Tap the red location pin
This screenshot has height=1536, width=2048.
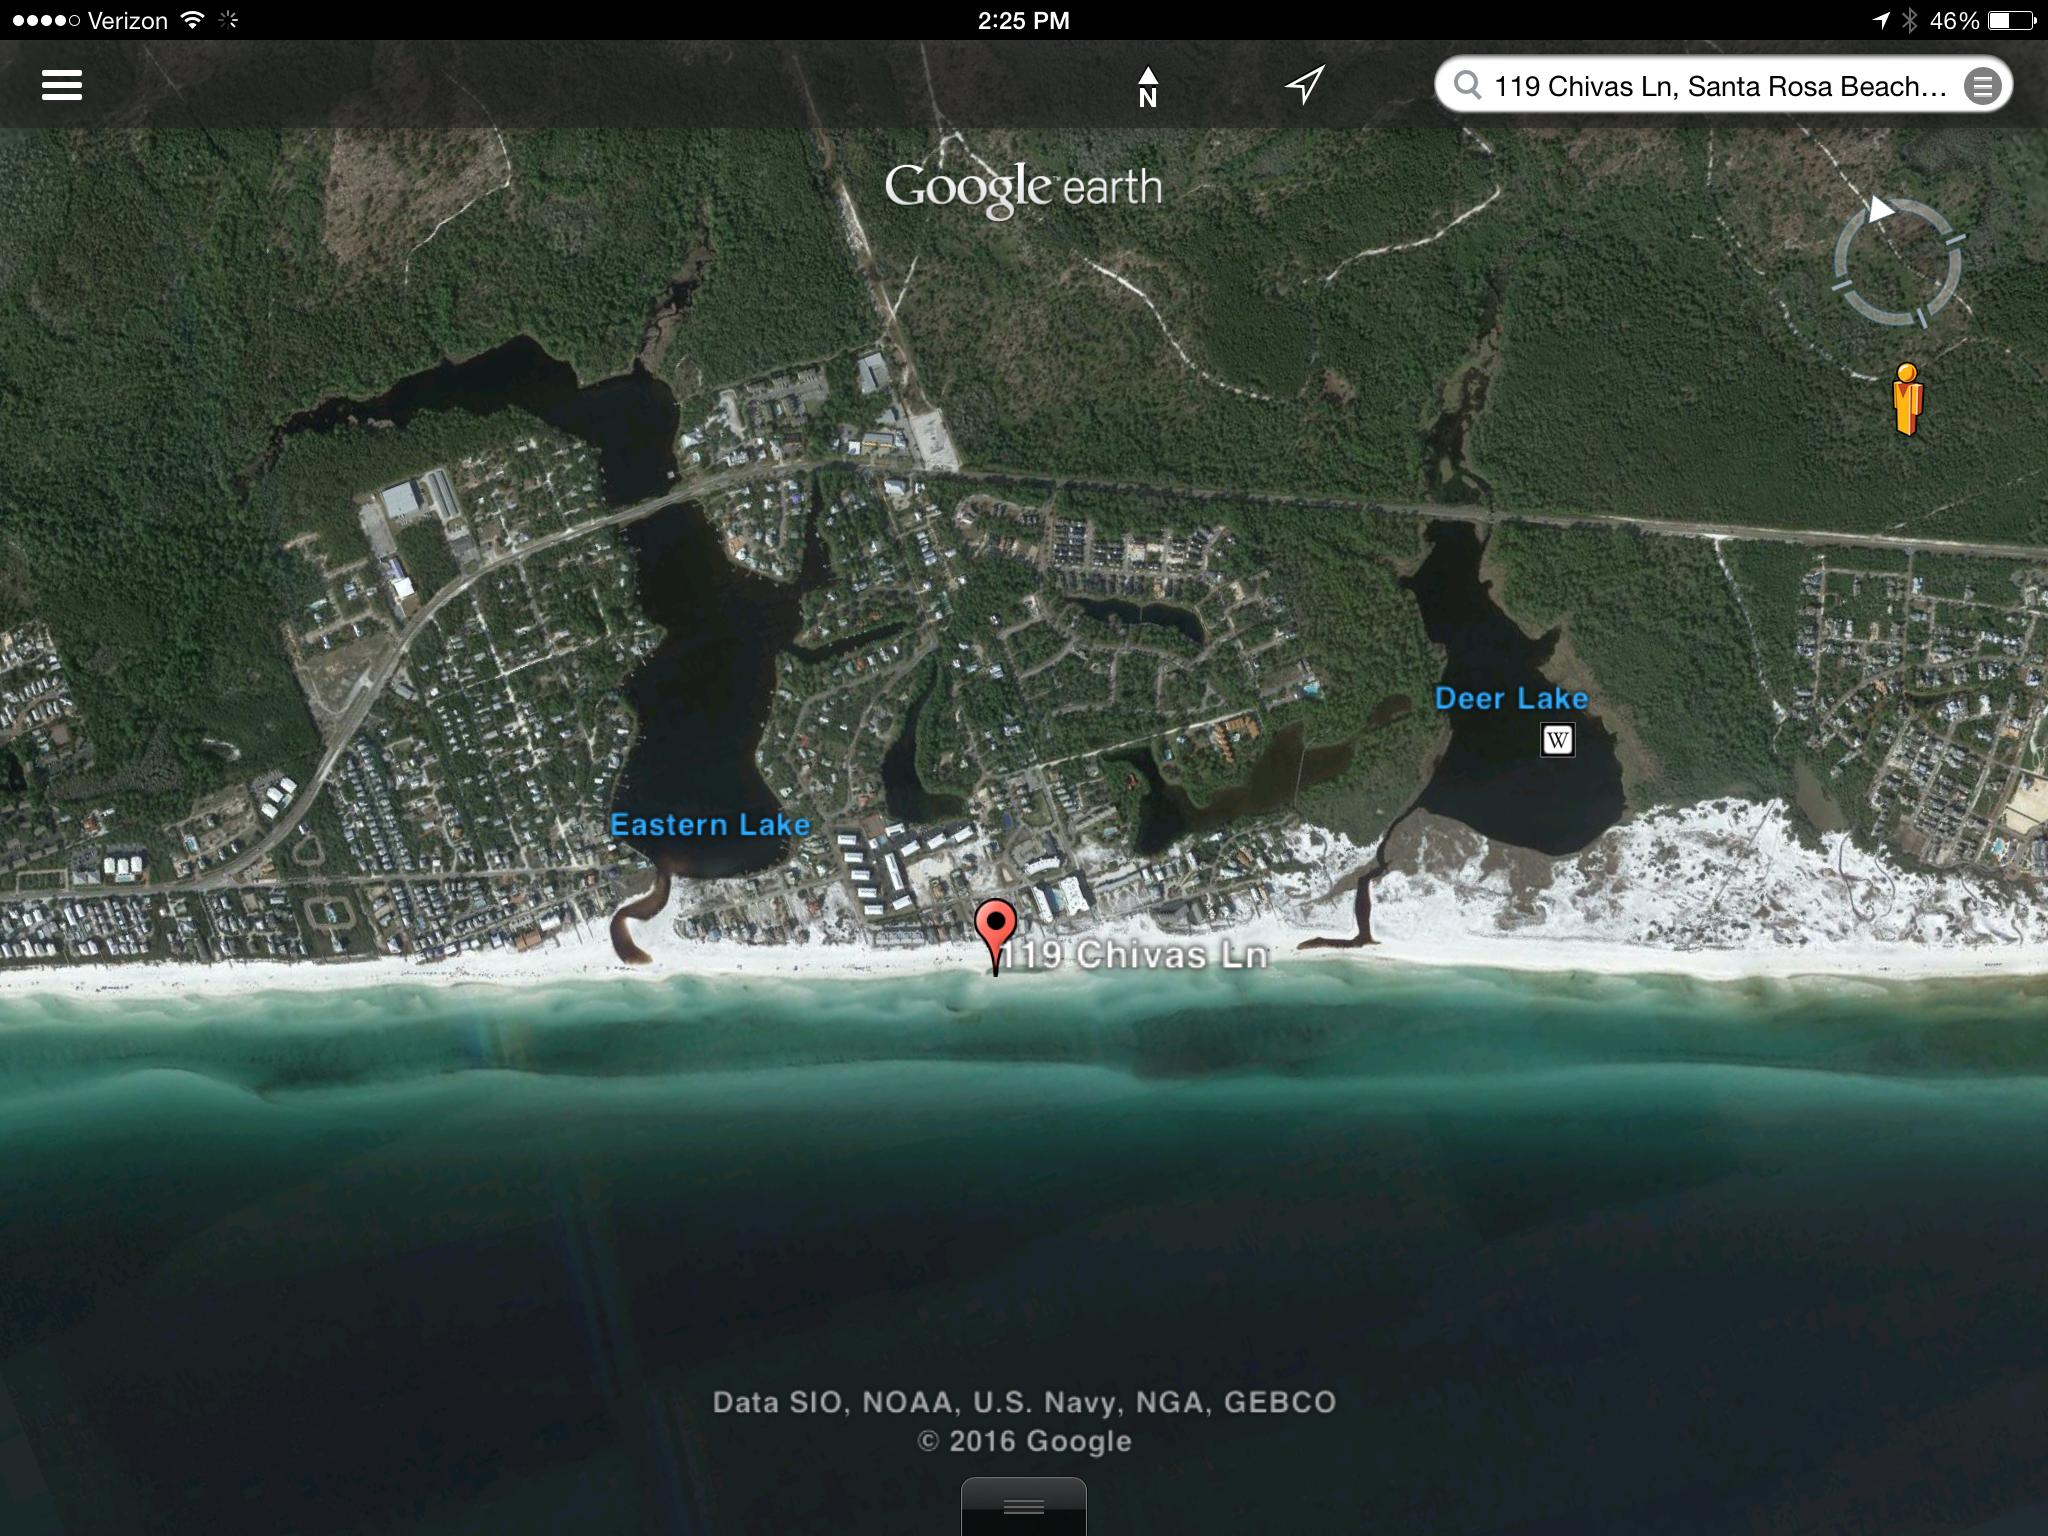coord(996,927)
